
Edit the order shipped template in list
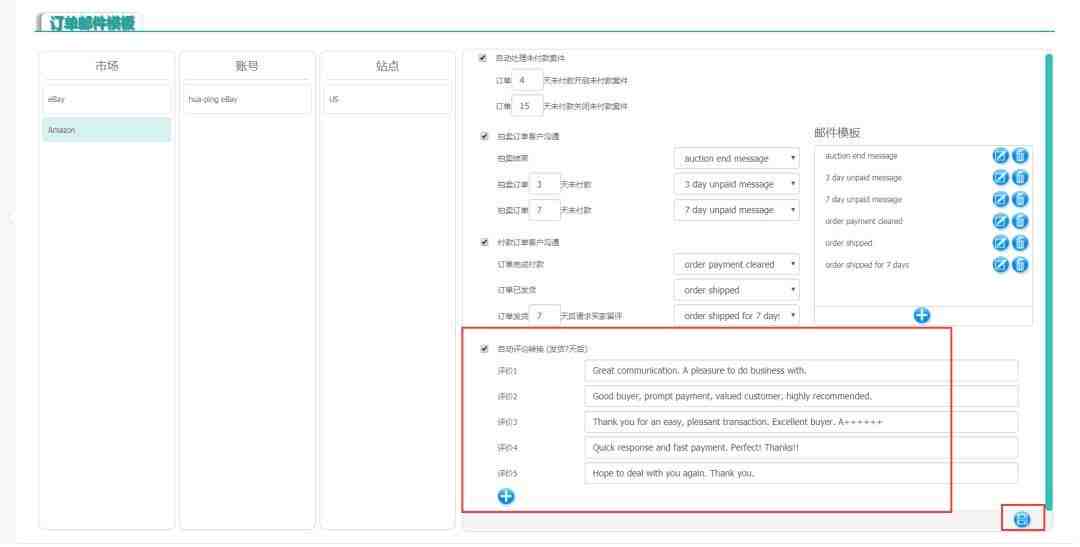tap(1000, 243)
